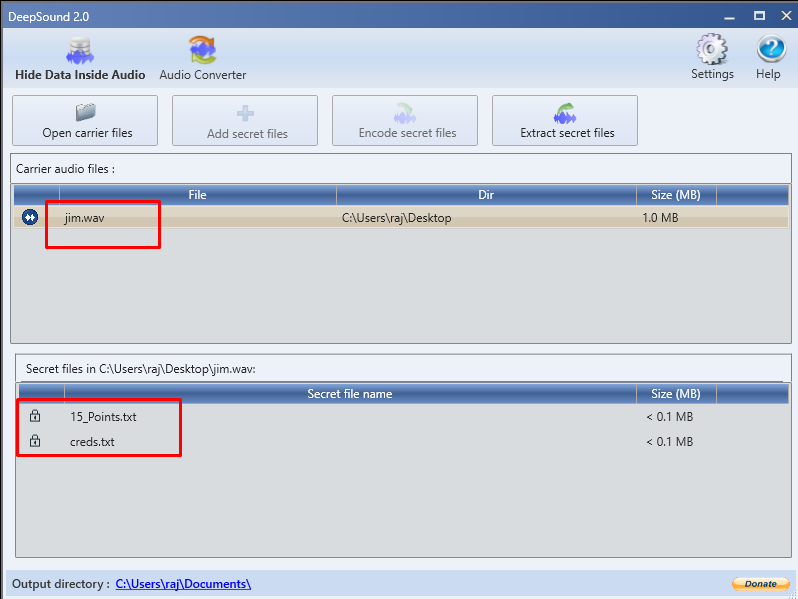Click carrier list Size (MB) column header
Image resolution: width=798 pixels, height=599 pixels.
[676, 195]
